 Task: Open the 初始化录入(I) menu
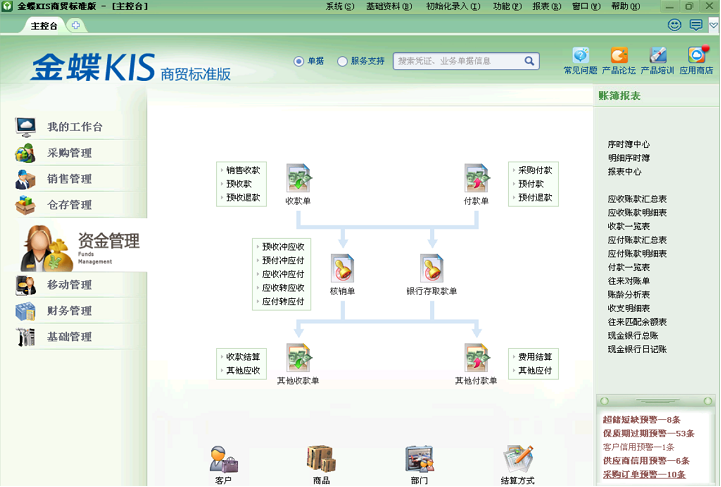(x=453, y=6)
